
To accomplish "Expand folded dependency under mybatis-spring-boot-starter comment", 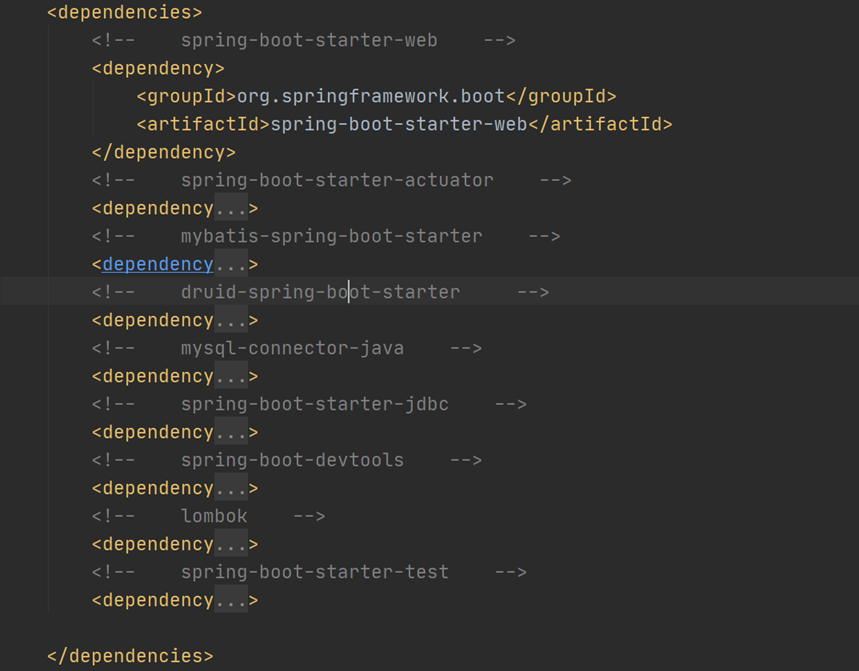I will click(231, 265).
